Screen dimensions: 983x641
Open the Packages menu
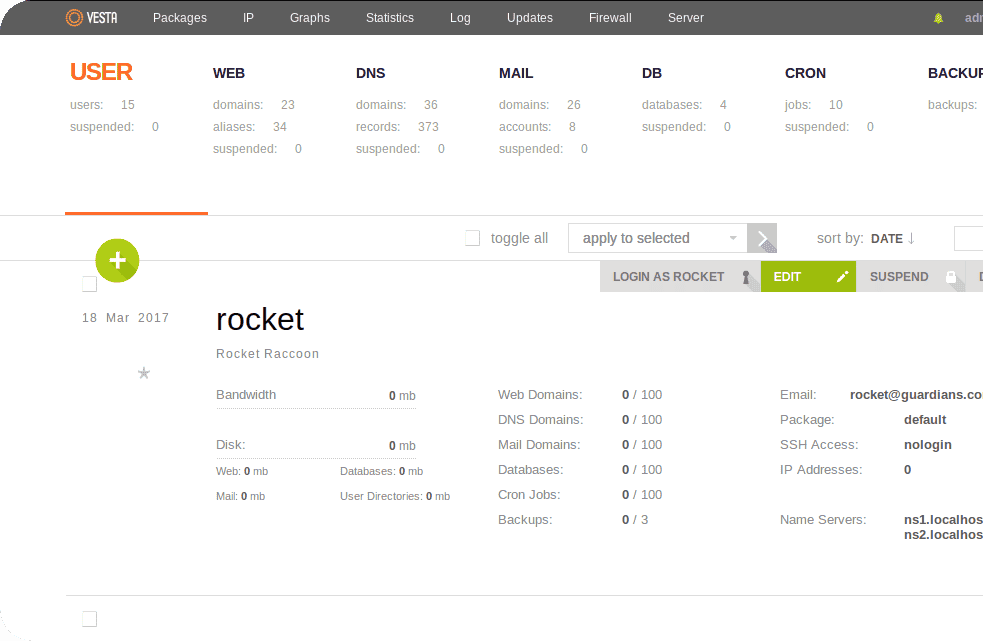pyautogui.click(x=180, y=18)
